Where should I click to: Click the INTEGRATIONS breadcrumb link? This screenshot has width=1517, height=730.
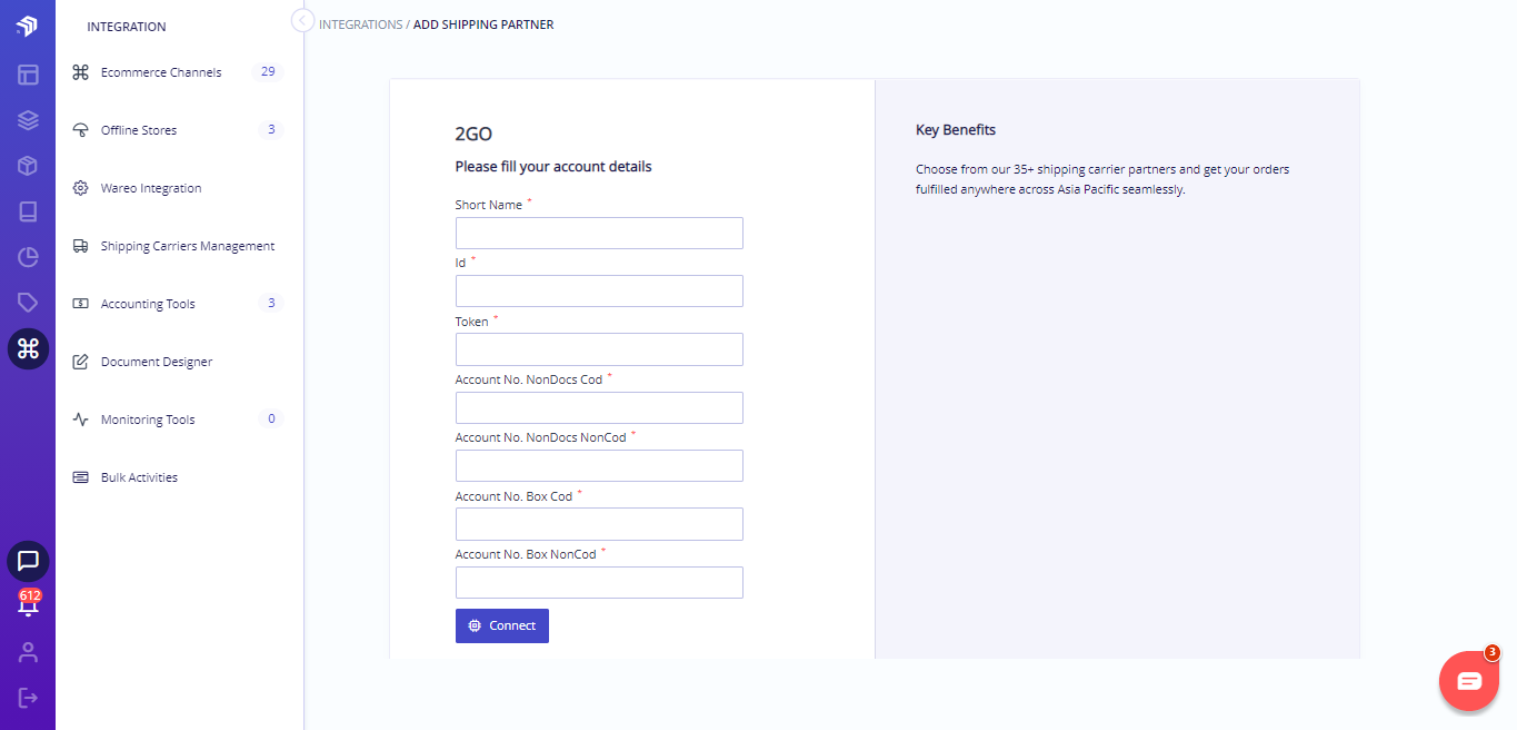click(361, 24)
